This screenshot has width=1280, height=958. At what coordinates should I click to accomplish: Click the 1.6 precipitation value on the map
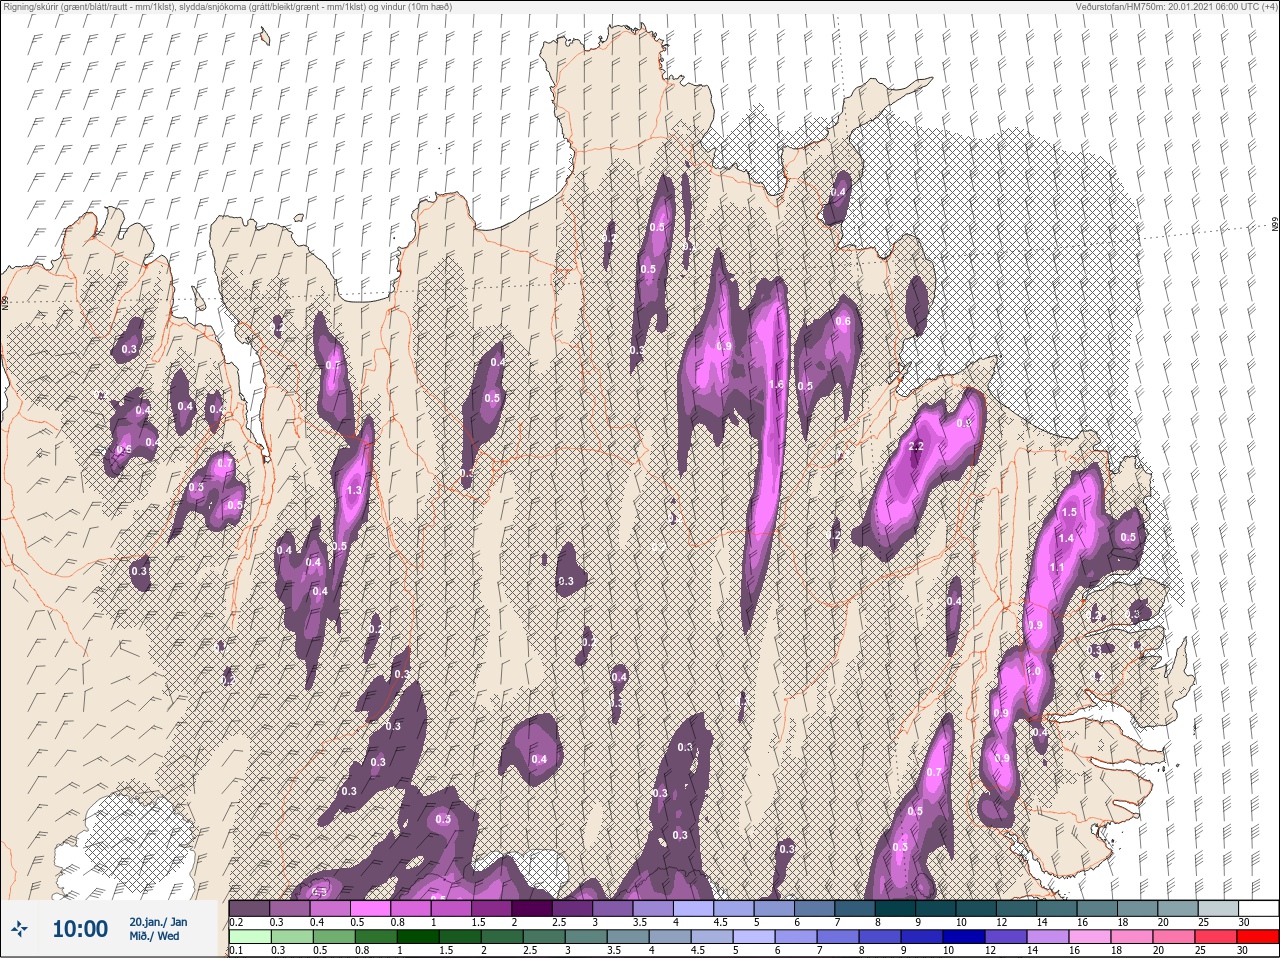[776, 385]
